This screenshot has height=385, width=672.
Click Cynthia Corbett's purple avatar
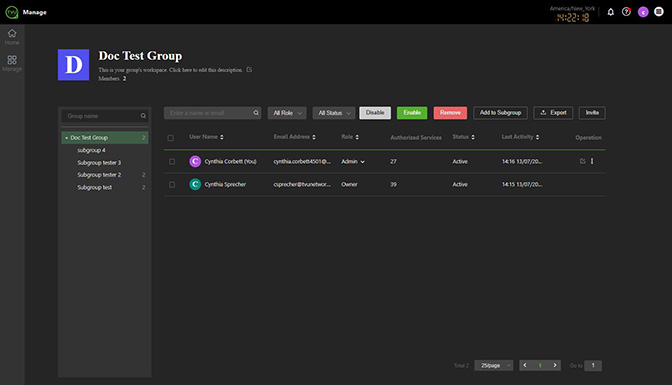tap(195, 161)
